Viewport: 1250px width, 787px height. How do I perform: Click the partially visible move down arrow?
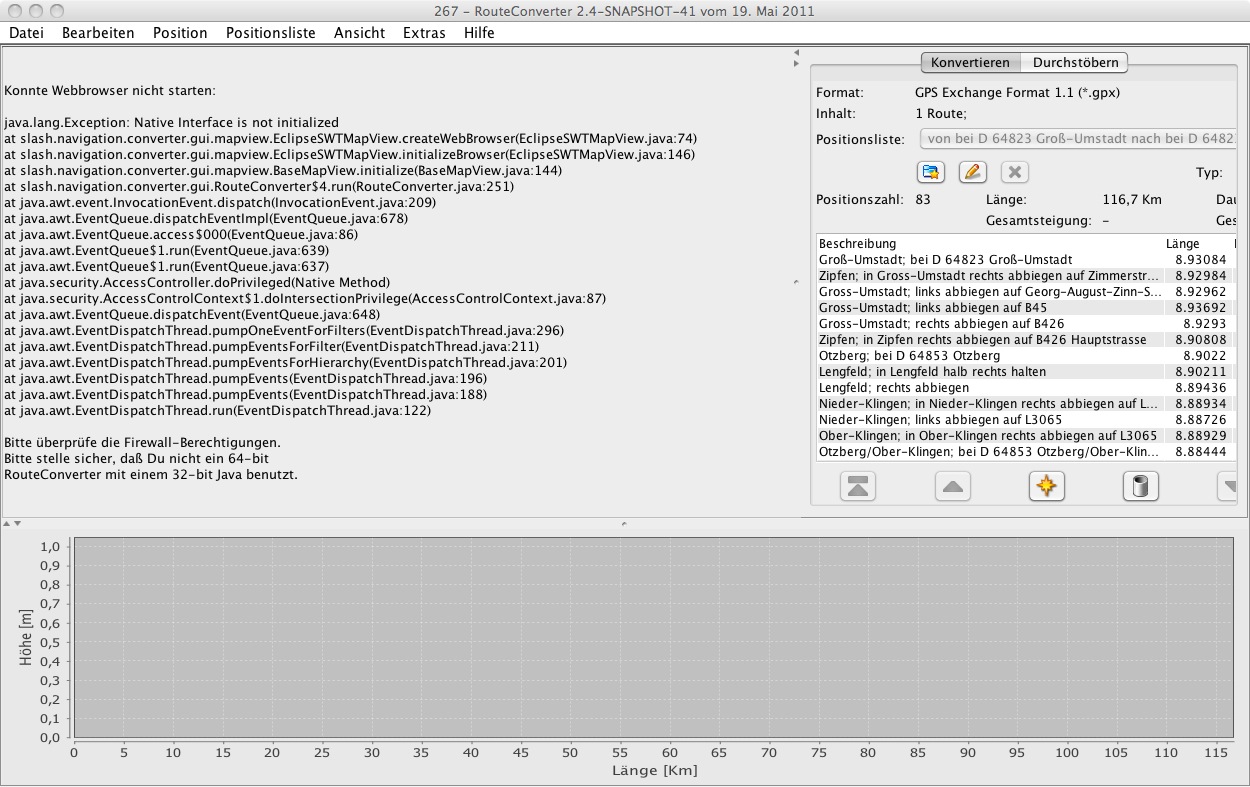1227,487
